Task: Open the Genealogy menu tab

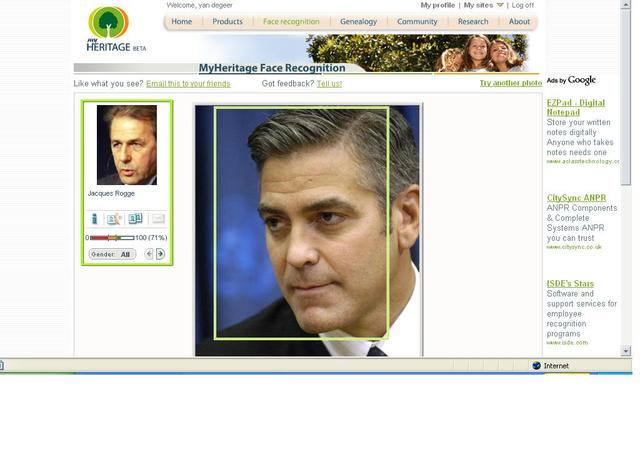Action: pos(358,21)
